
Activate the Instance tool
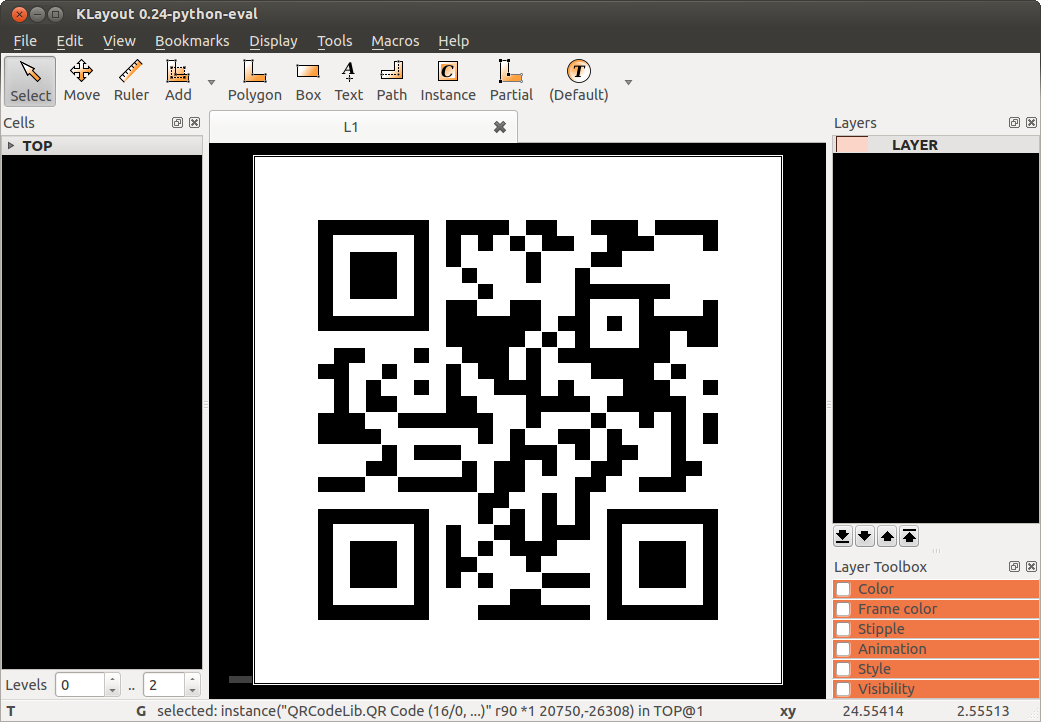tap(447, 81)
